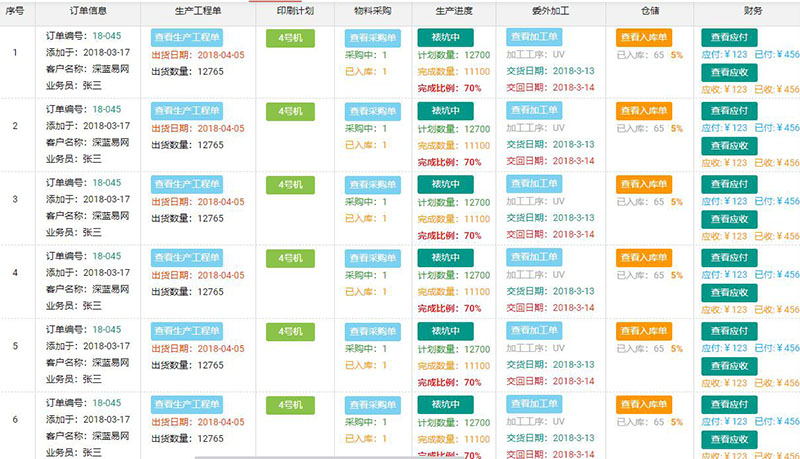View 查看加工单 in row 6
Screen dimensions: 800x459
(x=534, y=404)
